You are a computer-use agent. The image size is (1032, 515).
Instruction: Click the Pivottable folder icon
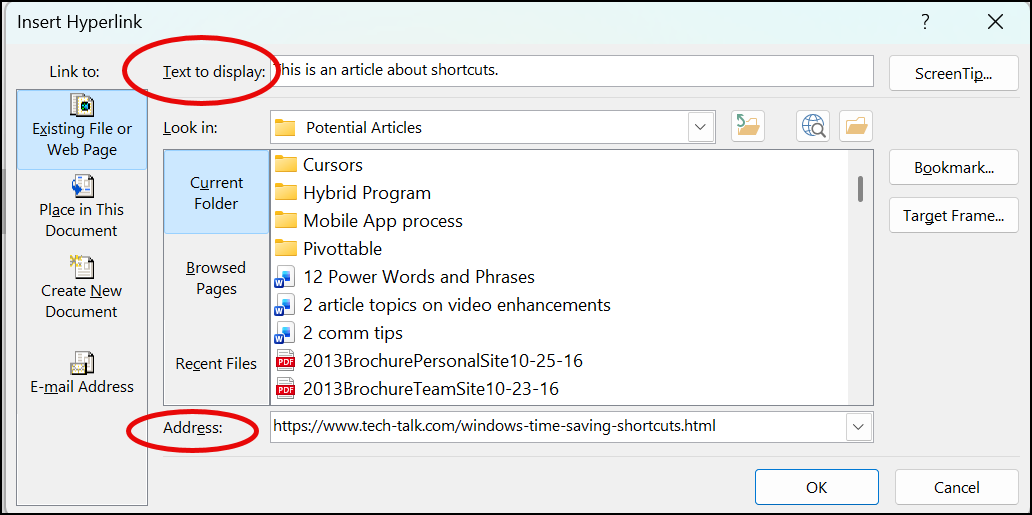click(x=285, y=248)
